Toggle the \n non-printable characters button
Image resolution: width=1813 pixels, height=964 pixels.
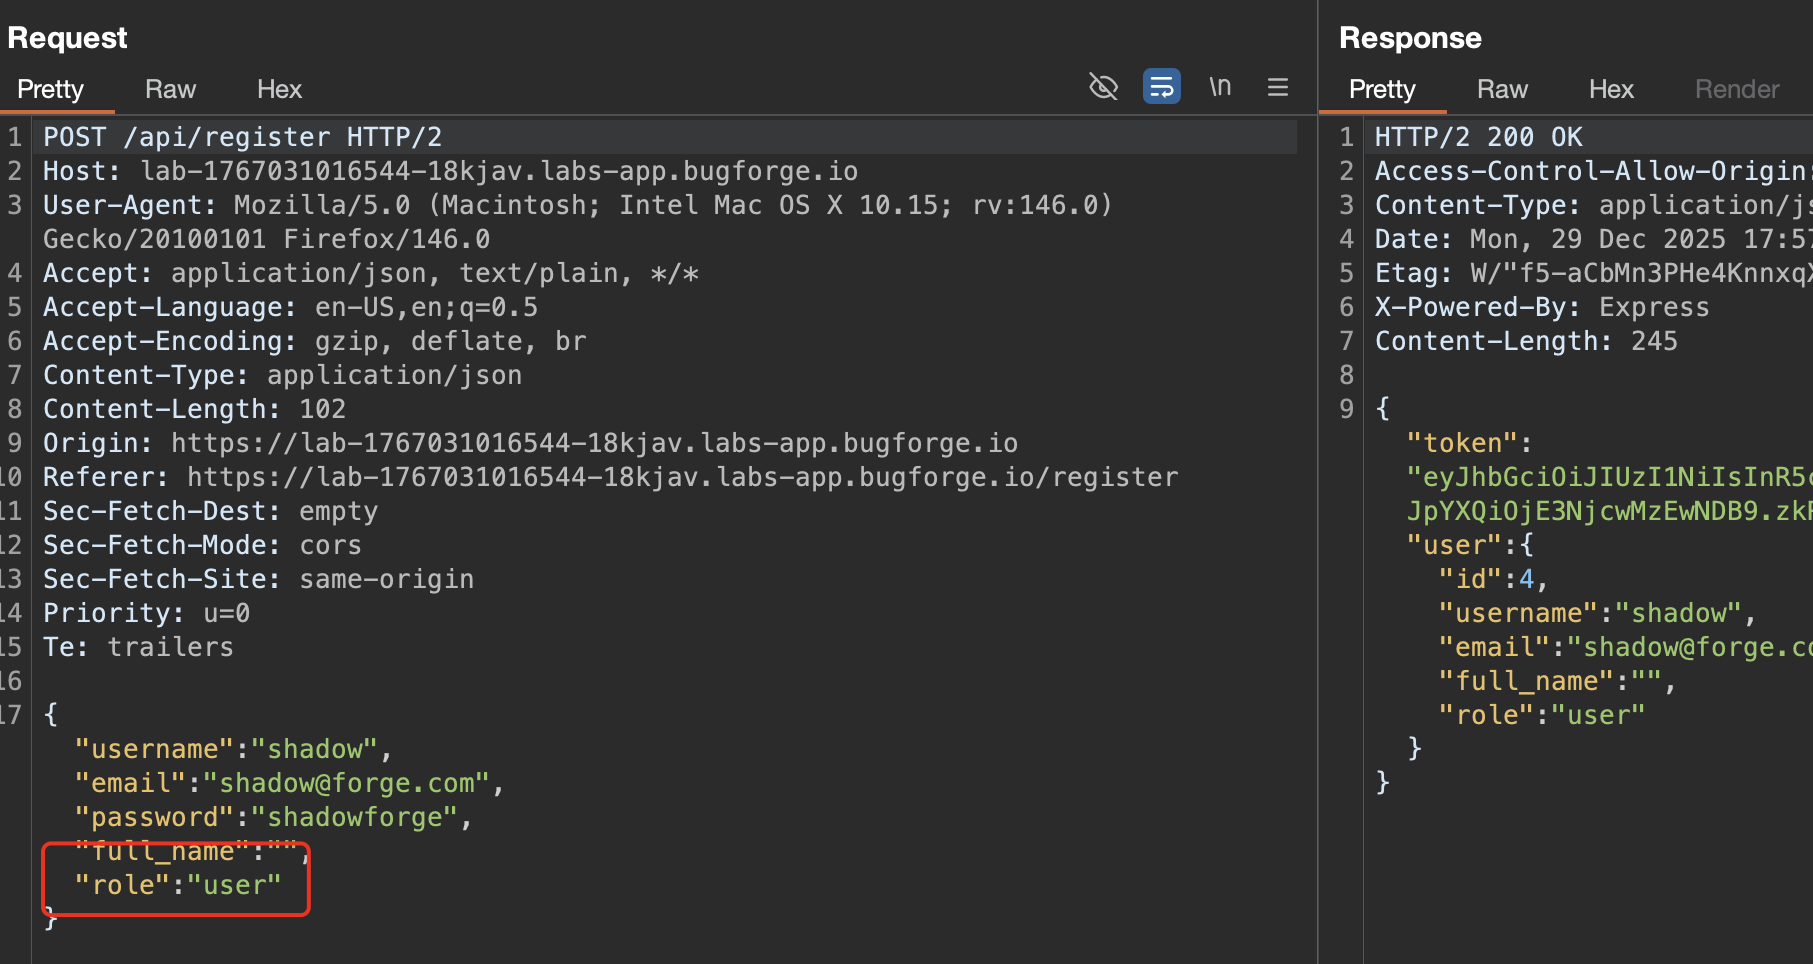tap(1219, 87)
